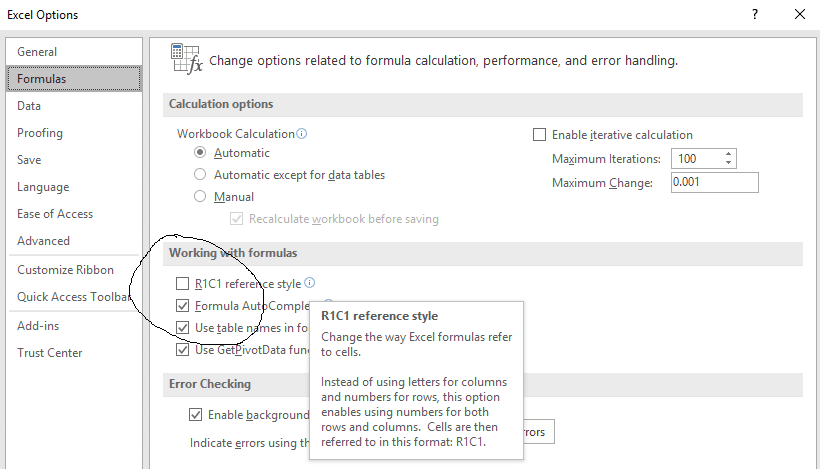This screenshot has height=469, width=820.
Task: Click the Maximum Iterations value box
Action: [x=697, y=158]
